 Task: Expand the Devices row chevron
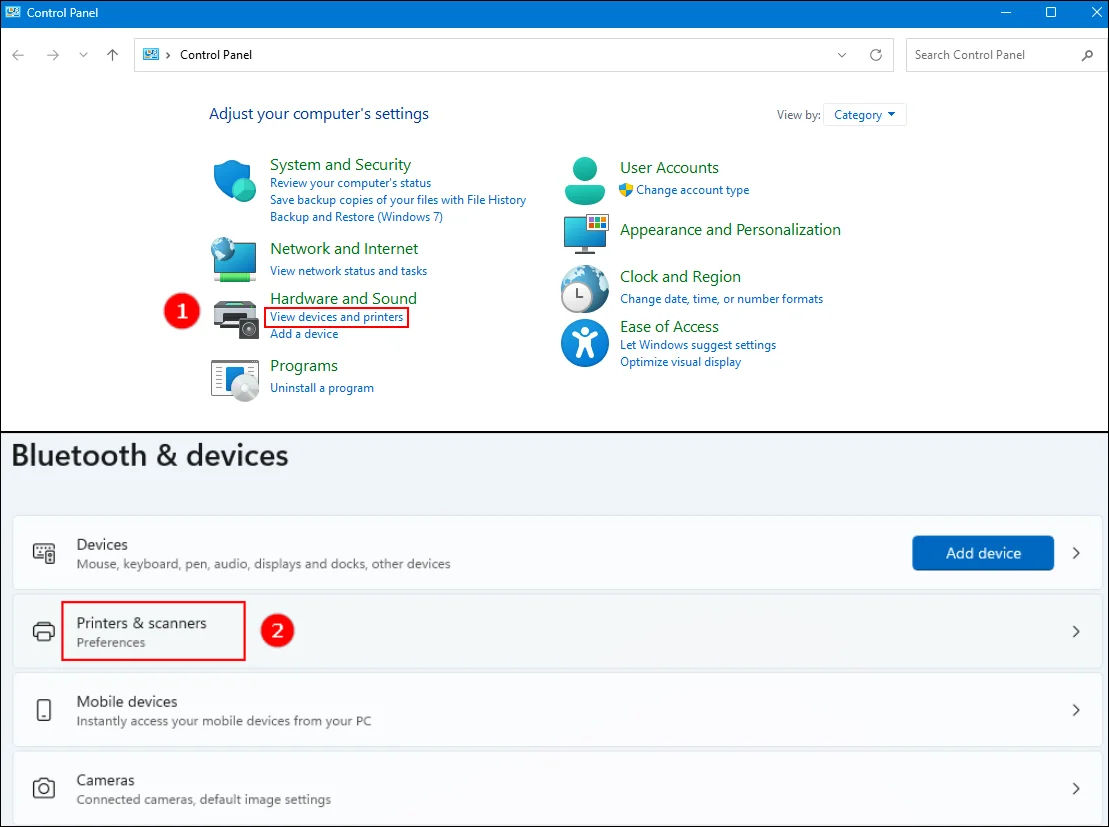pos(1076,553)
